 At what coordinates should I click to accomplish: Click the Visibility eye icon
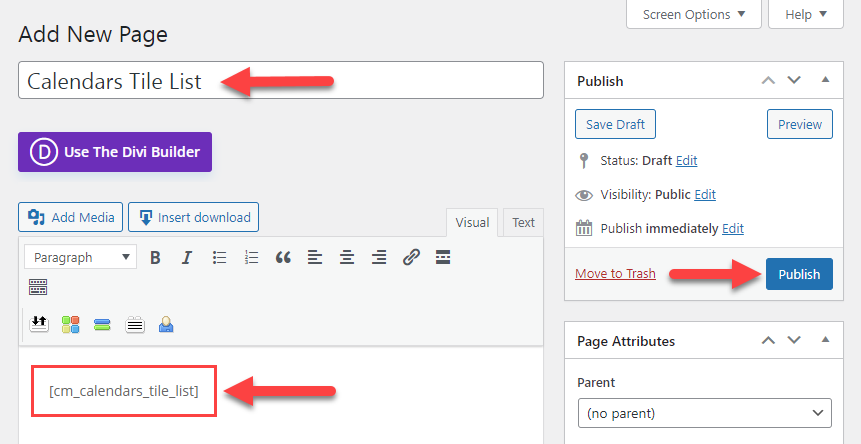pos(584,195)
